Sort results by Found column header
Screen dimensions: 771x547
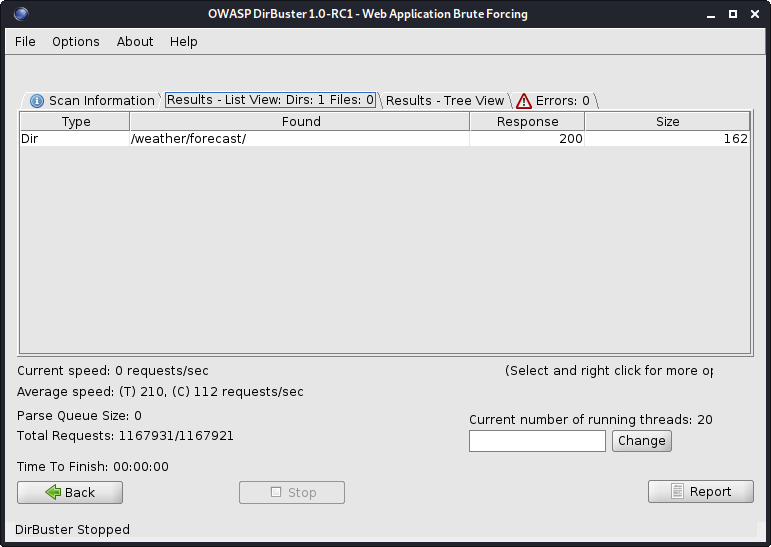(300, 122)
